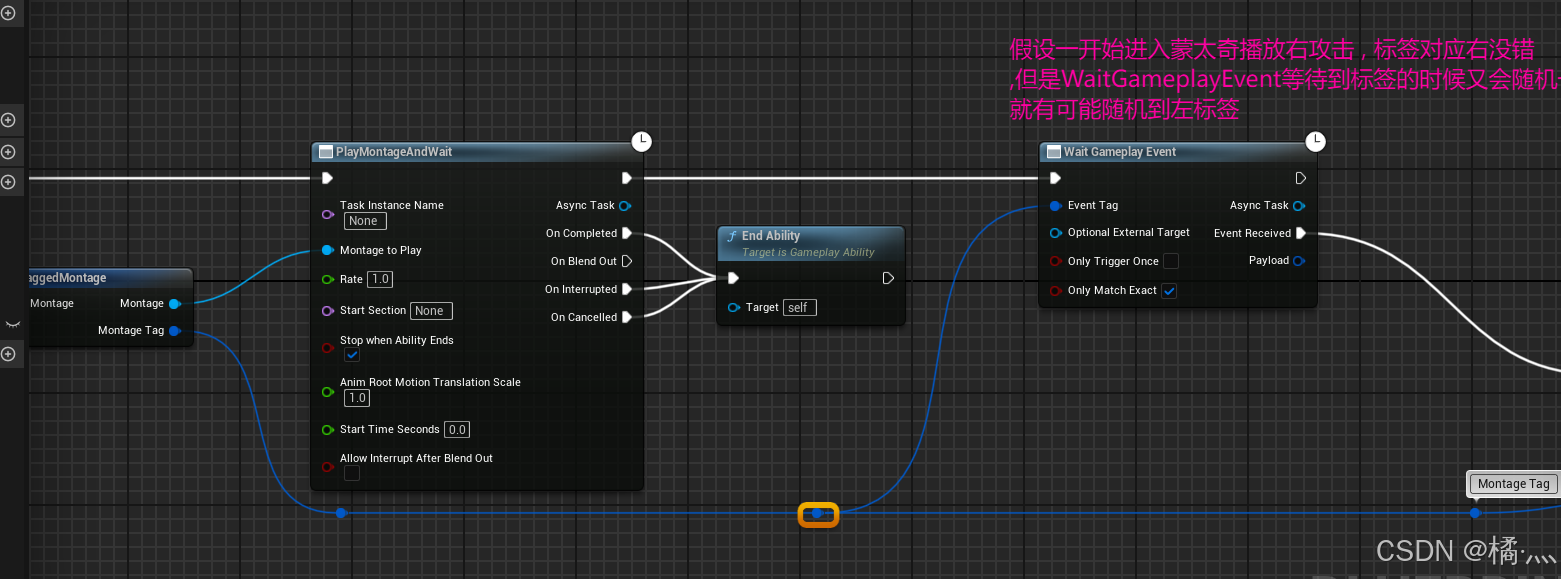Click the Task Instance Name pin
Screen dimensions: 1561x579
327,214
